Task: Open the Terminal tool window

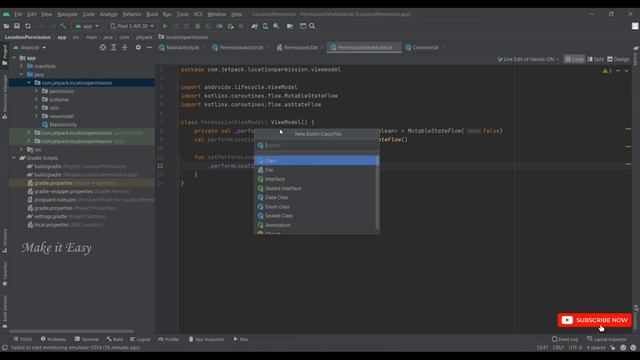Action: [87, 339]
